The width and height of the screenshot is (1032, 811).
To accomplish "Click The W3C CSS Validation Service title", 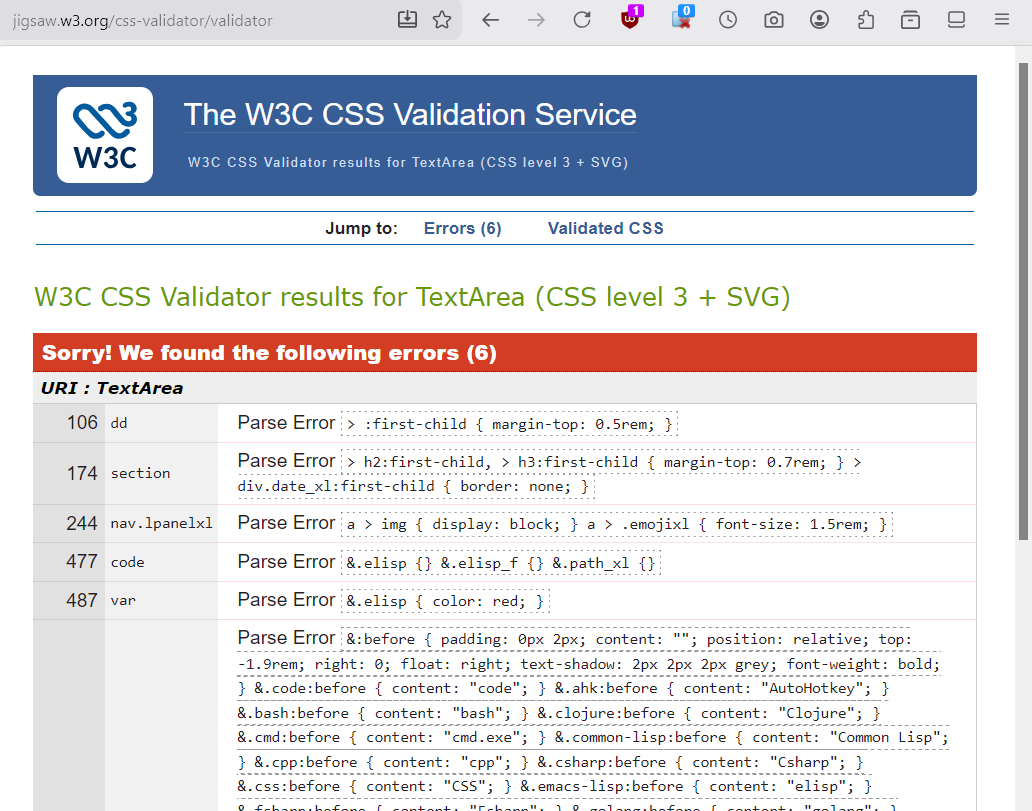I will pos(410,115).
